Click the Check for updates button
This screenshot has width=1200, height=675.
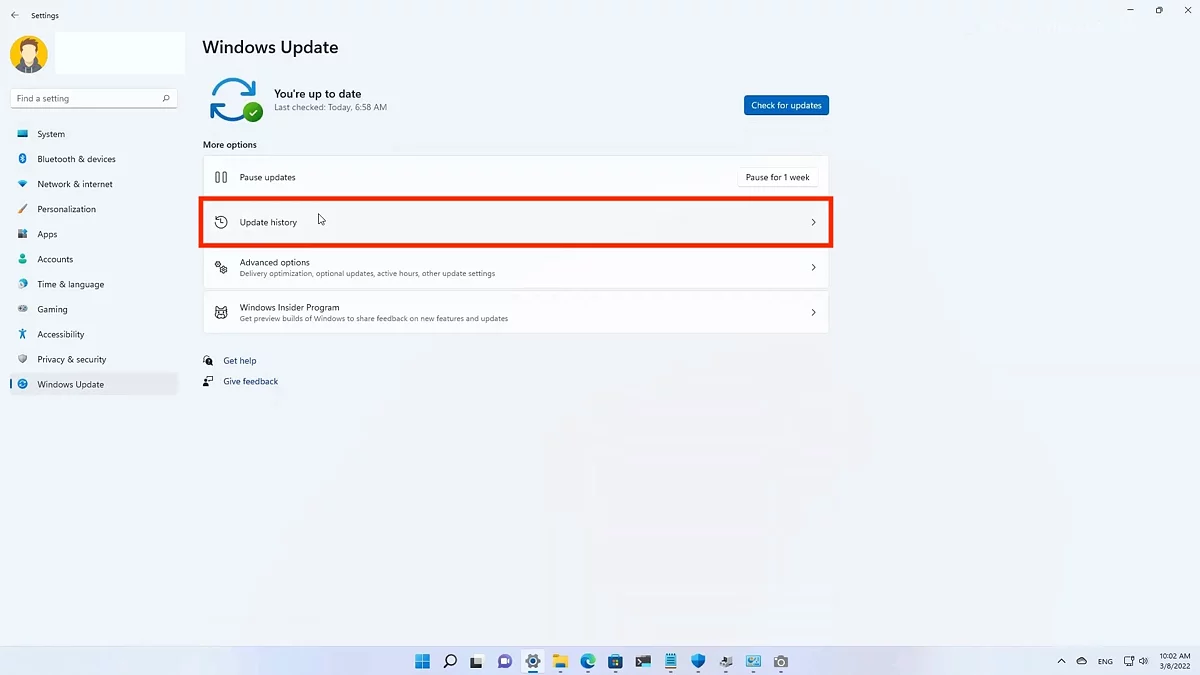click(x=786, y=105)
